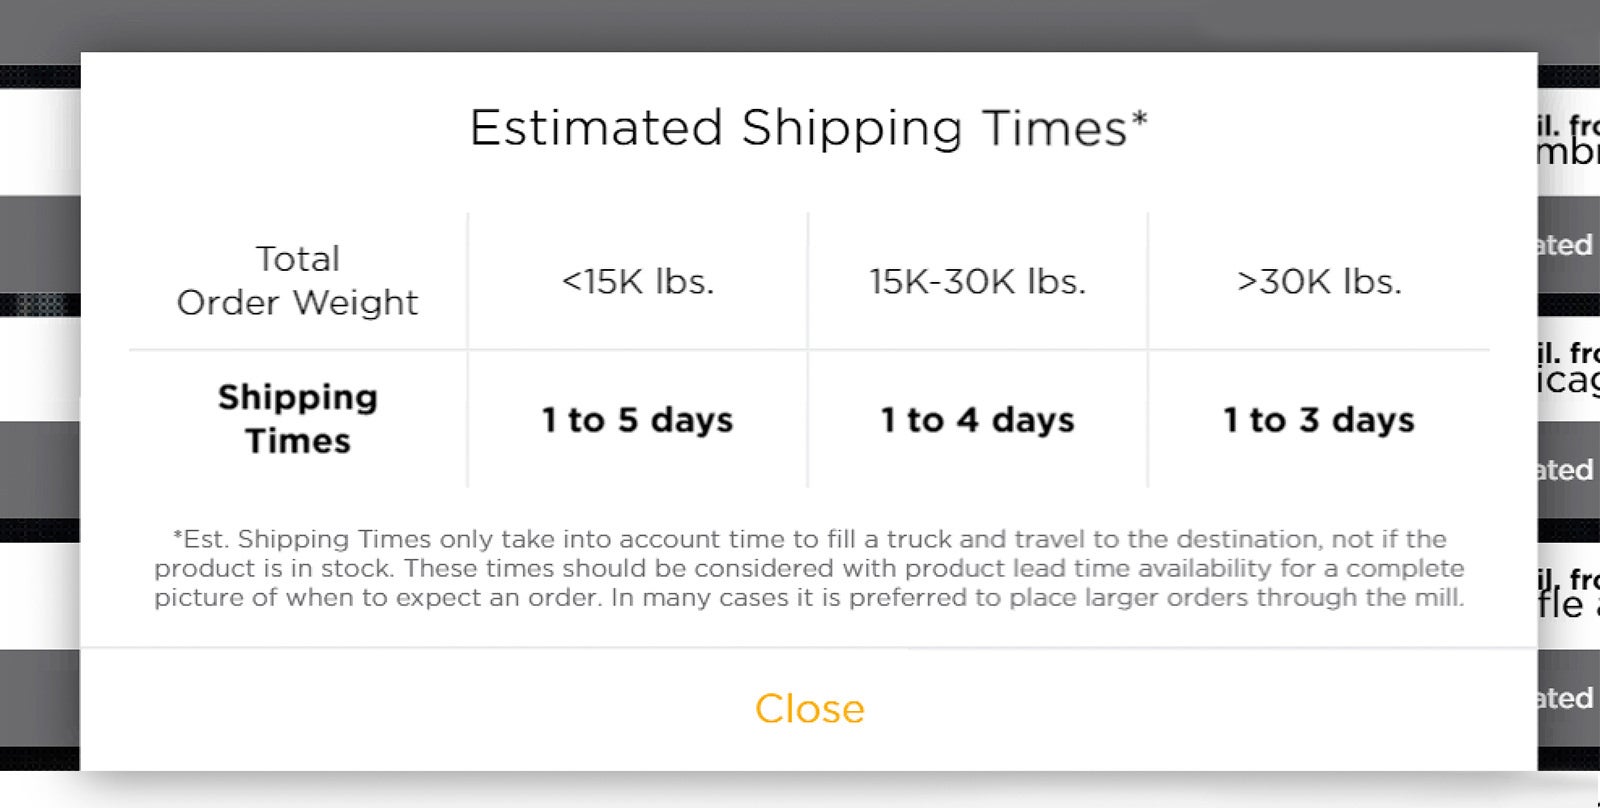
Task: Click the >30K lbs. weight column
Action: [1318, 281]
